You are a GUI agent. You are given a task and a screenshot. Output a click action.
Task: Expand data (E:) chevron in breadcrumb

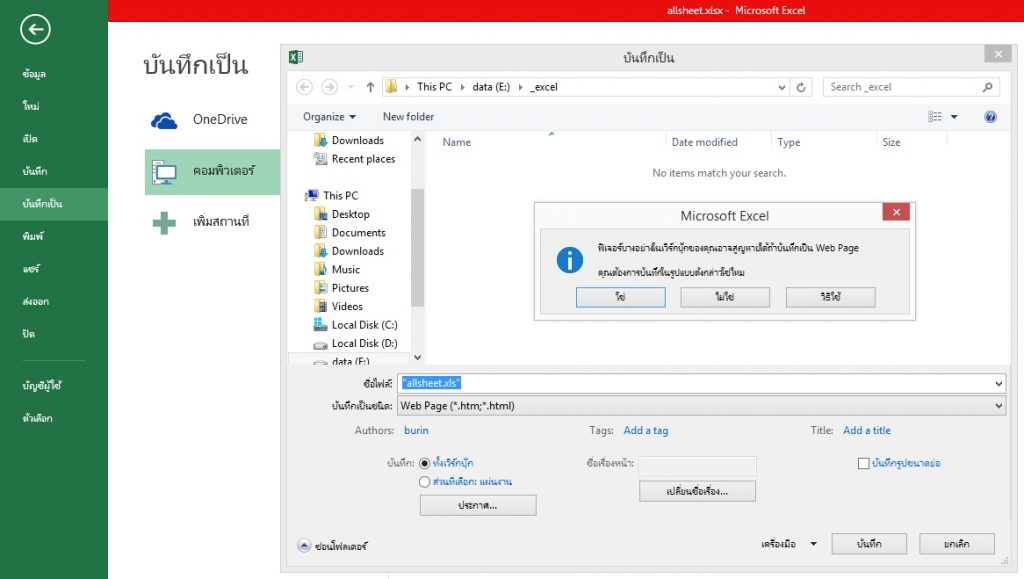520,87
